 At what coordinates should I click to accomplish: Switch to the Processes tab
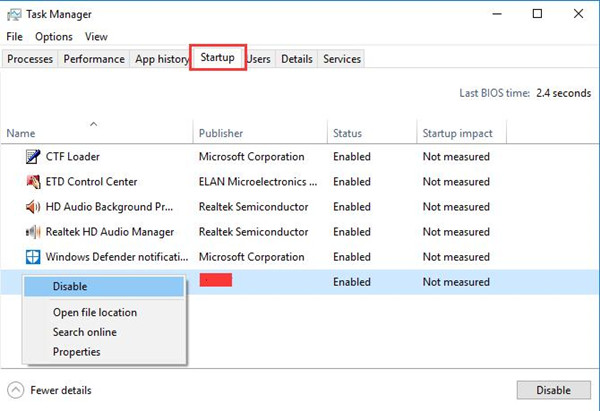[30, 59]
